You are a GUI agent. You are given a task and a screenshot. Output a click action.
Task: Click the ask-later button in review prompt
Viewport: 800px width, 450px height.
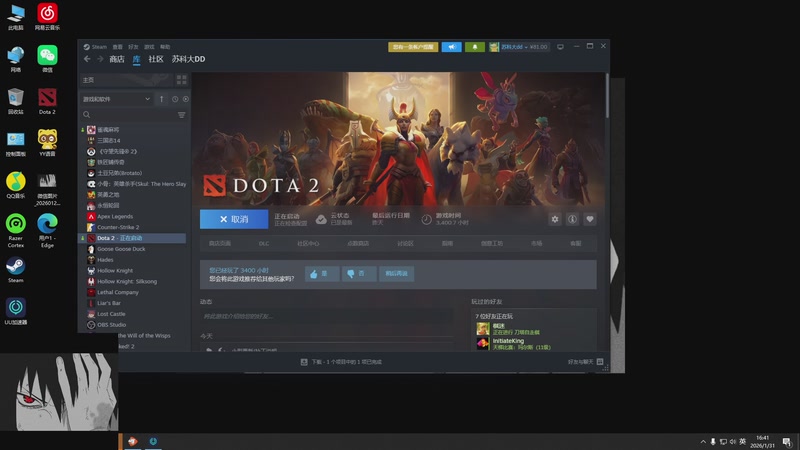point(396,274)
